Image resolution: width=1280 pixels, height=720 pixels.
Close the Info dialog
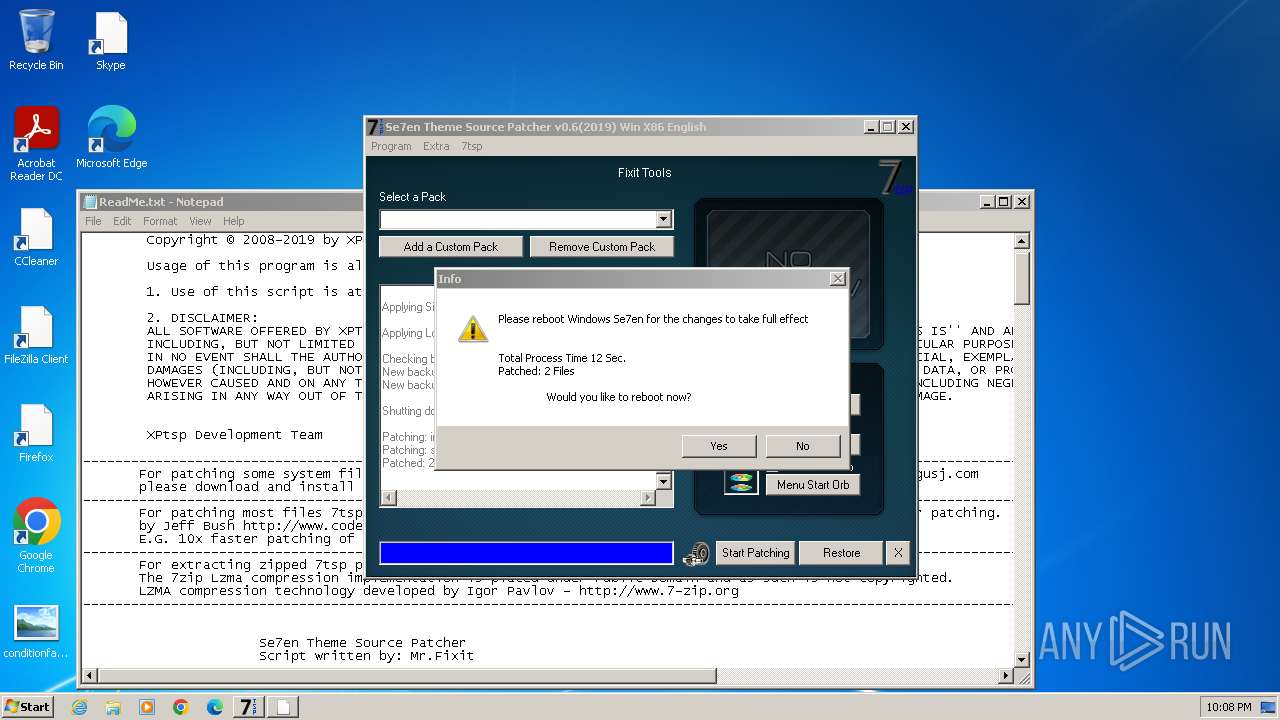838,279
